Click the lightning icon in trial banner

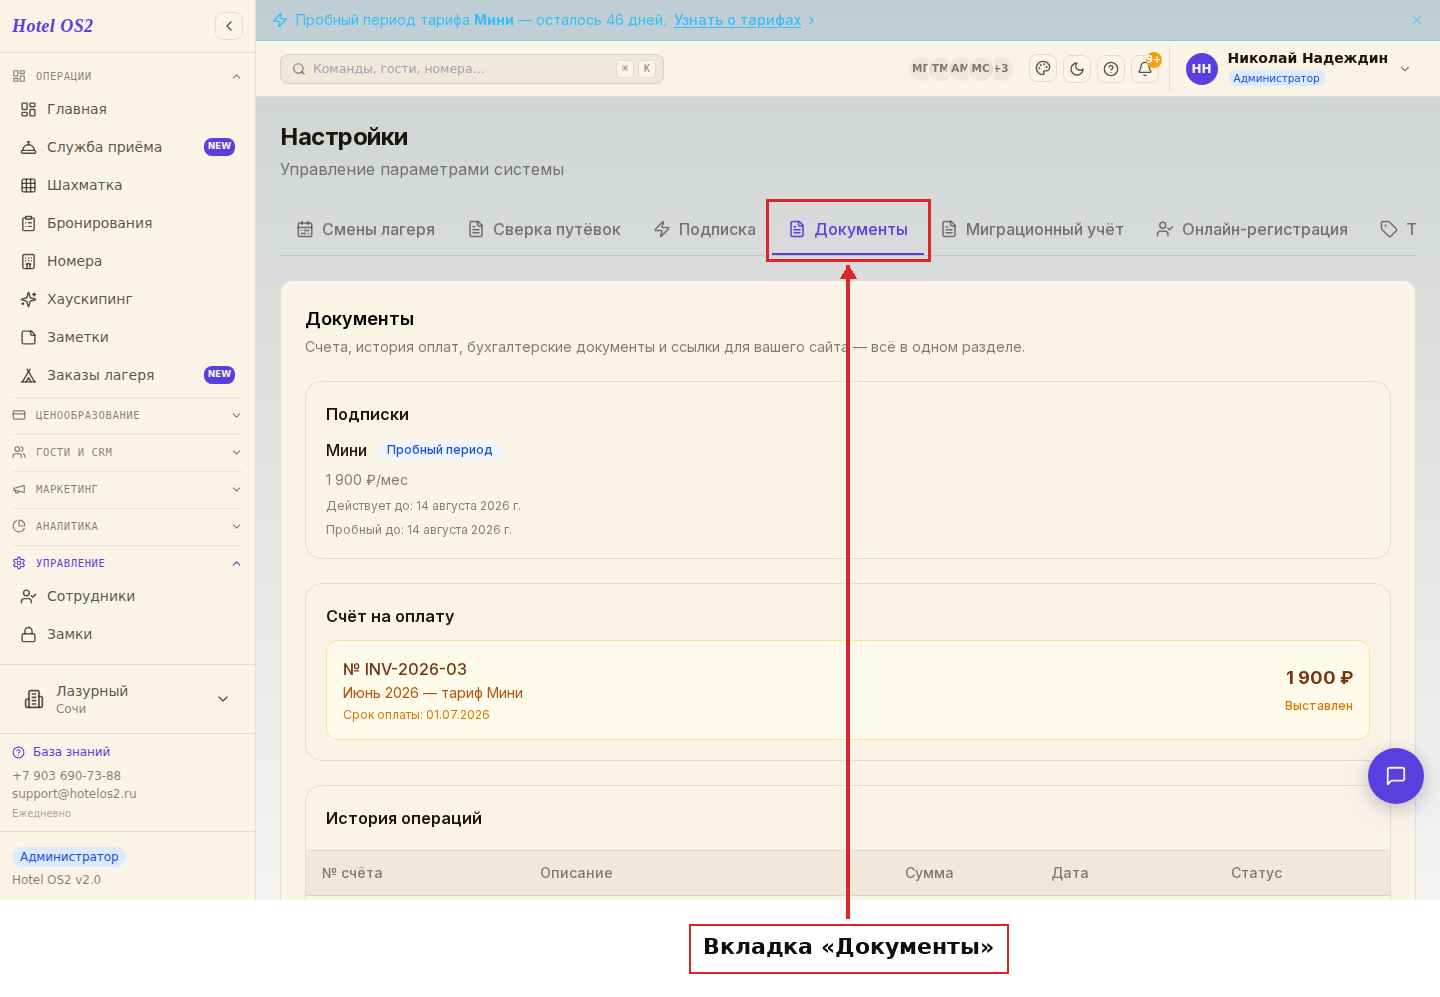[x=280, y=20]
